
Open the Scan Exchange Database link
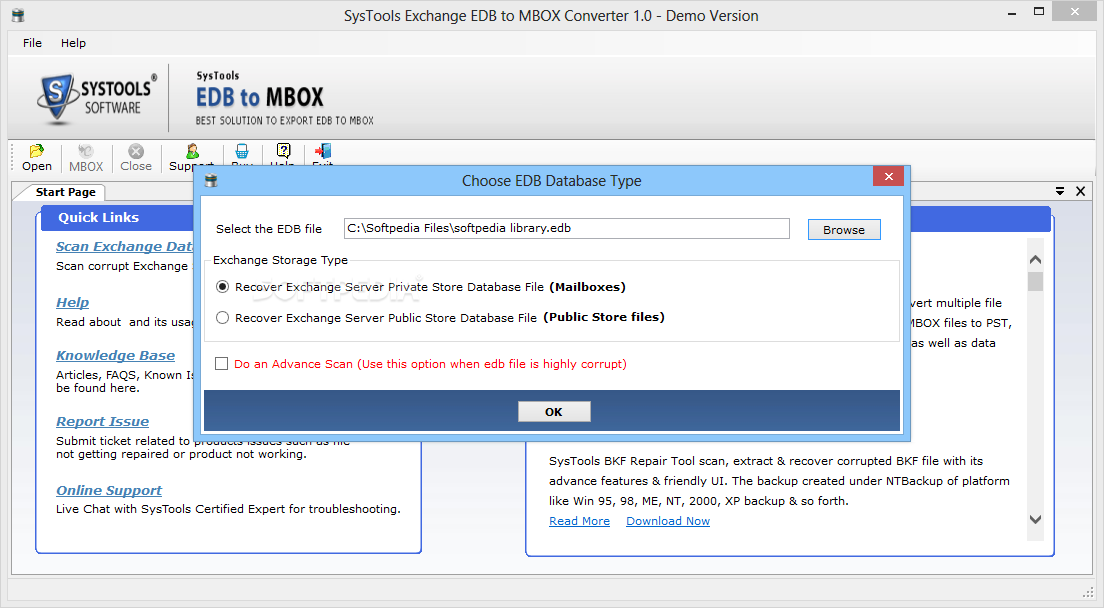[125, 246]
